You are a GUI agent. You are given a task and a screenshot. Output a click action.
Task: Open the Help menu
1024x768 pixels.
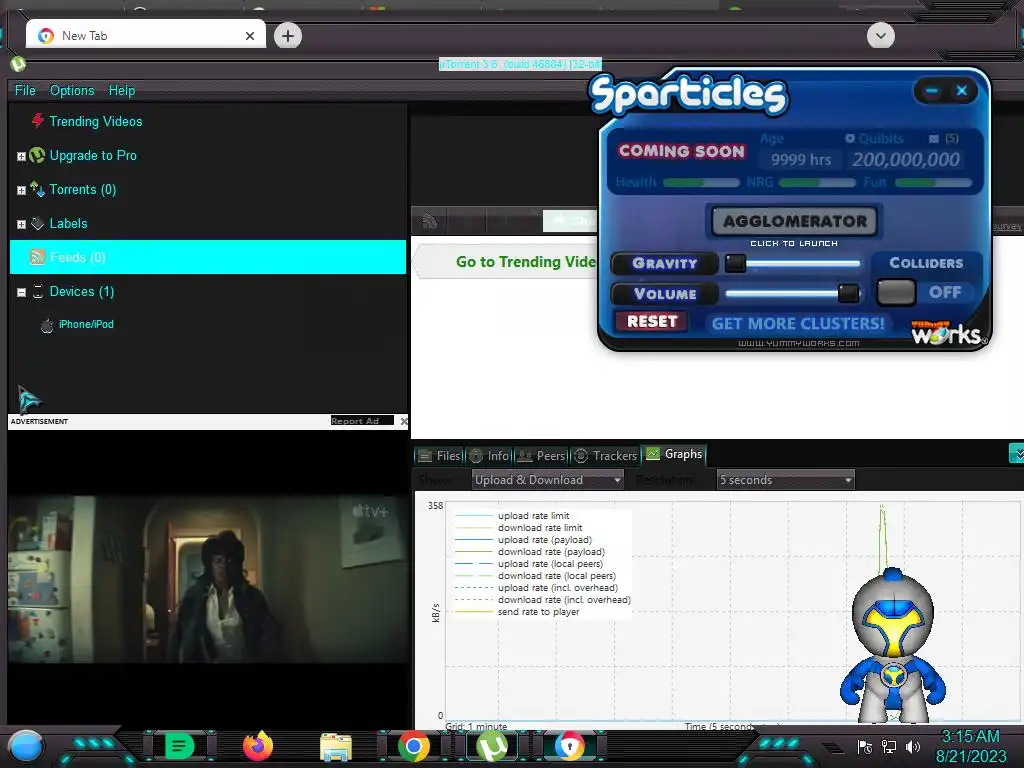[x=121, y=90]
